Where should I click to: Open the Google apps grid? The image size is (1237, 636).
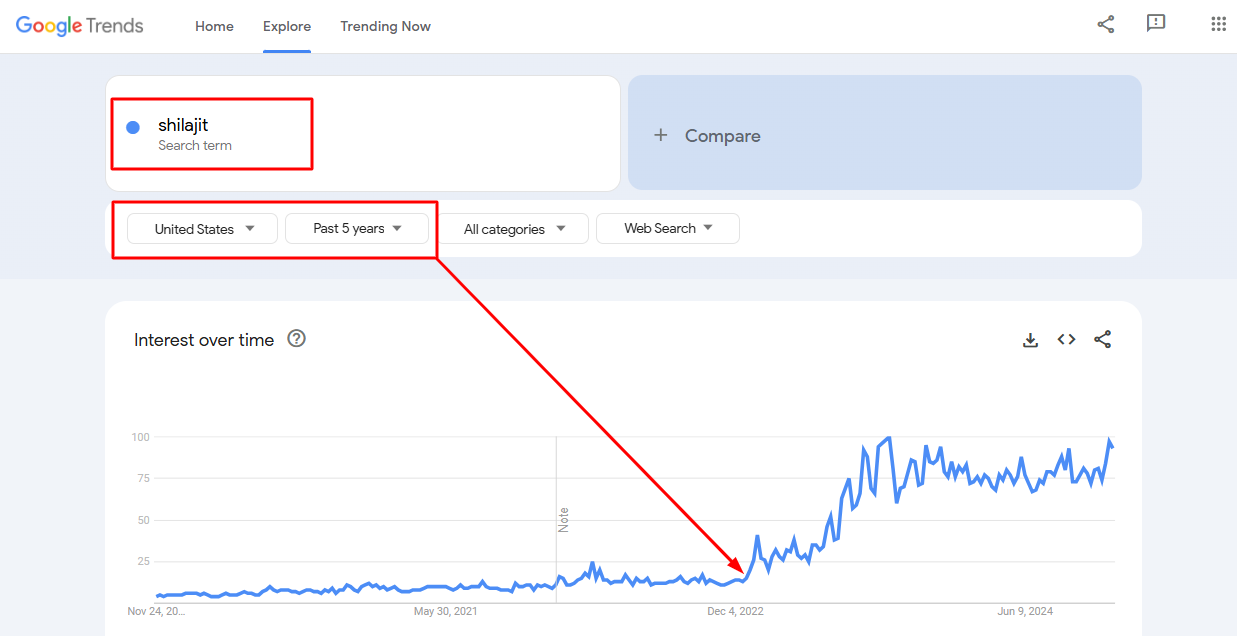1218,25
